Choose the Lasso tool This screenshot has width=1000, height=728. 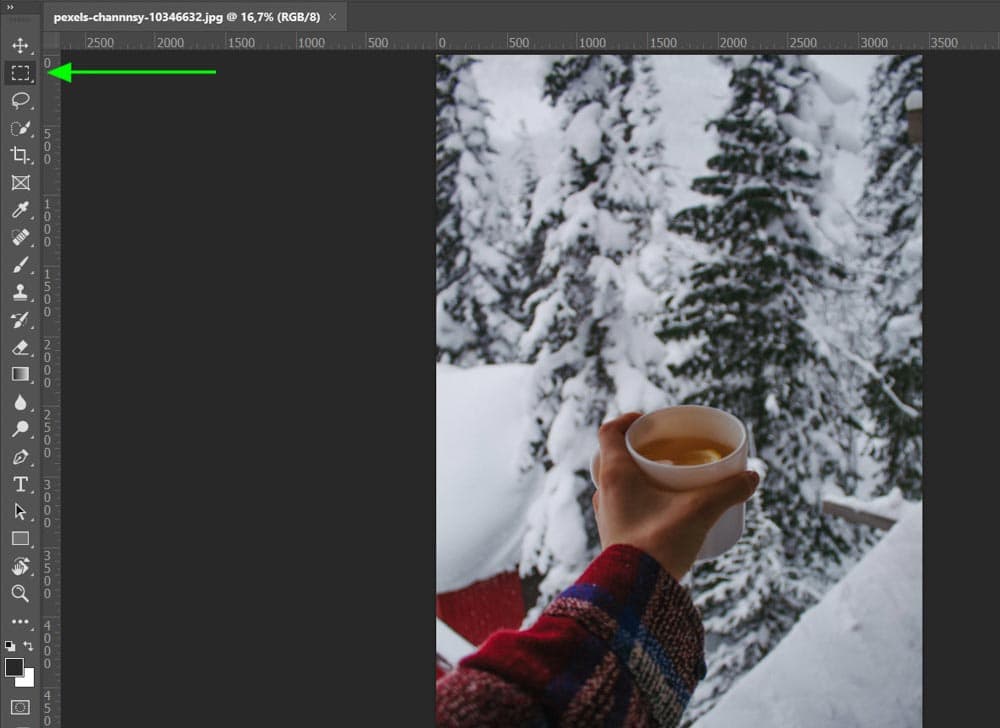coord(20,100)
